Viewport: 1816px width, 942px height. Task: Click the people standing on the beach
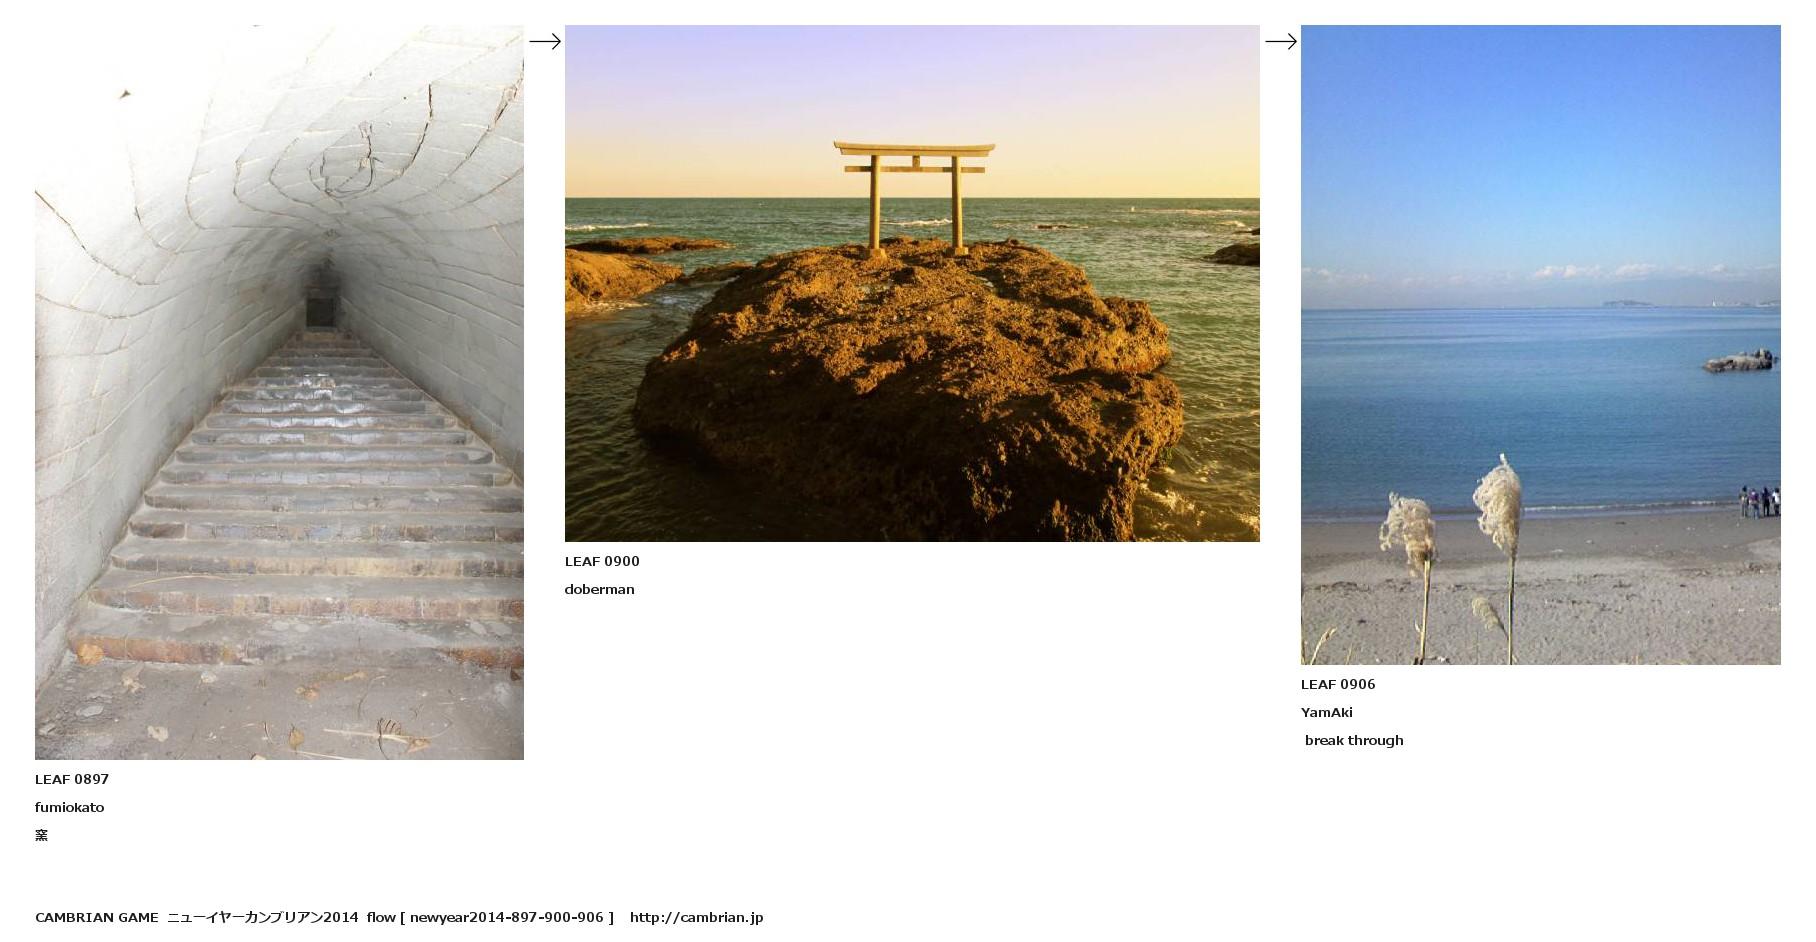[1760, 501]
